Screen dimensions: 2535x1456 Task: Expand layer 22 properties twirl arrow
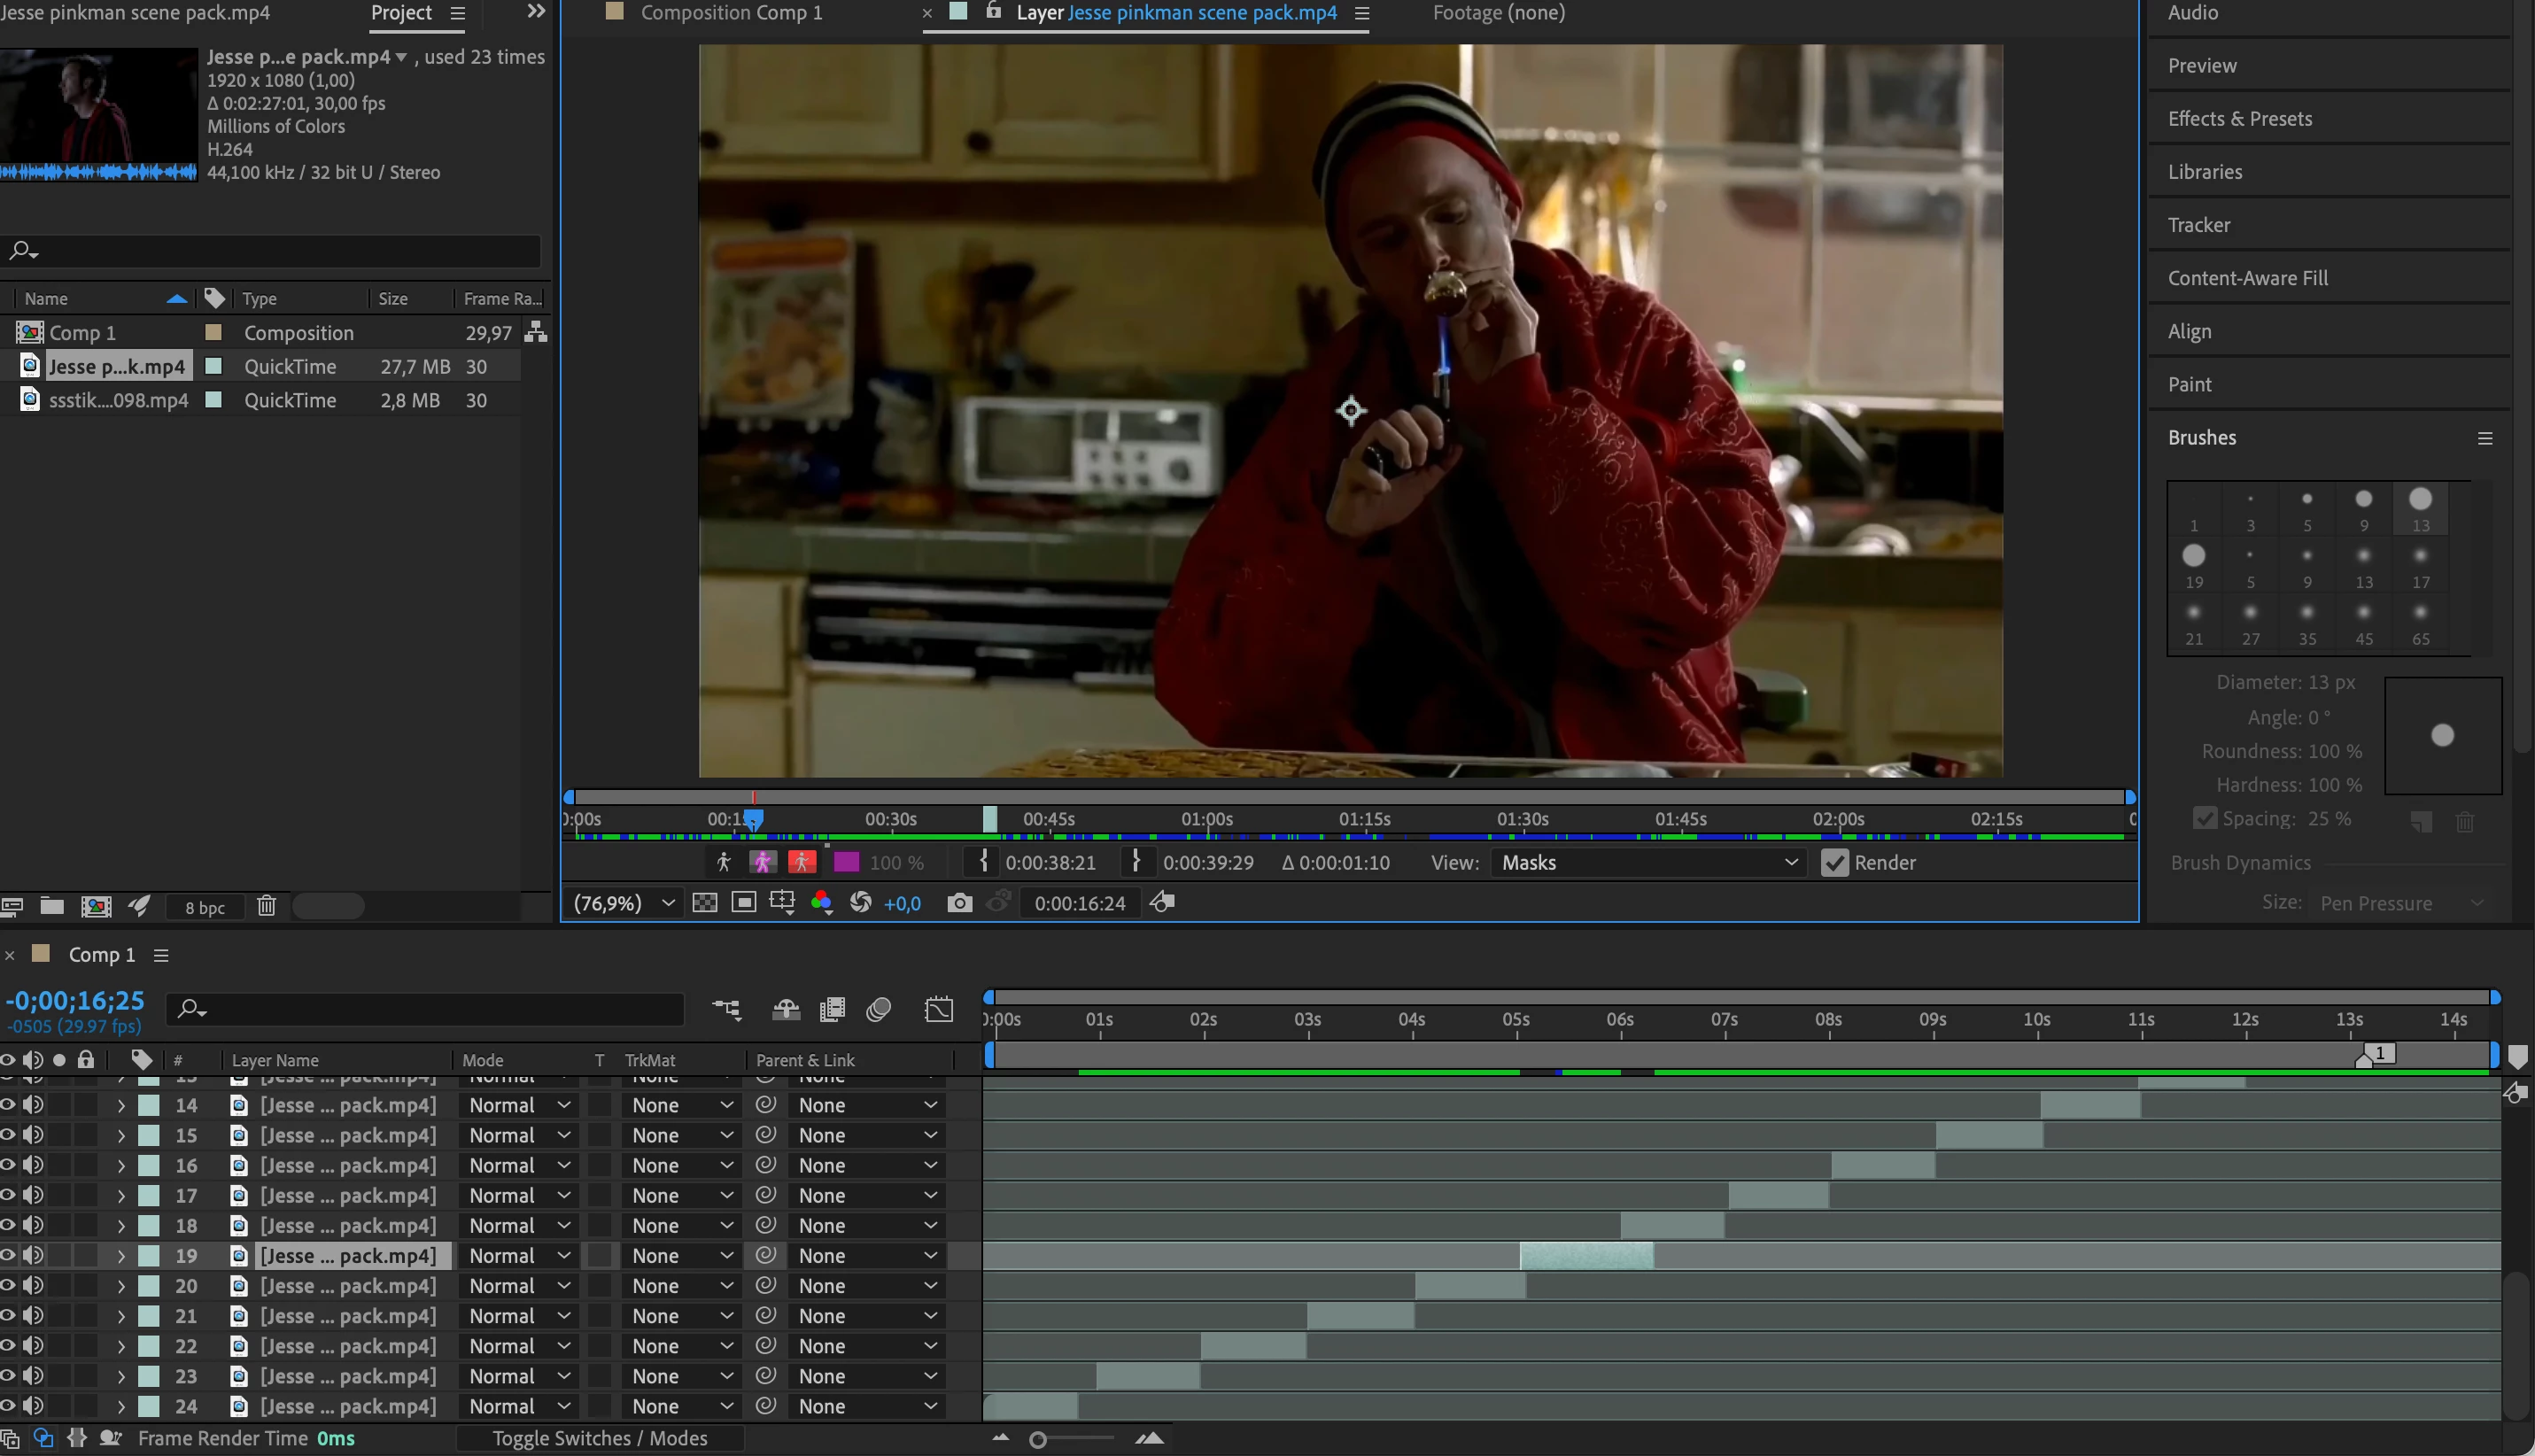coord(121,1346)
